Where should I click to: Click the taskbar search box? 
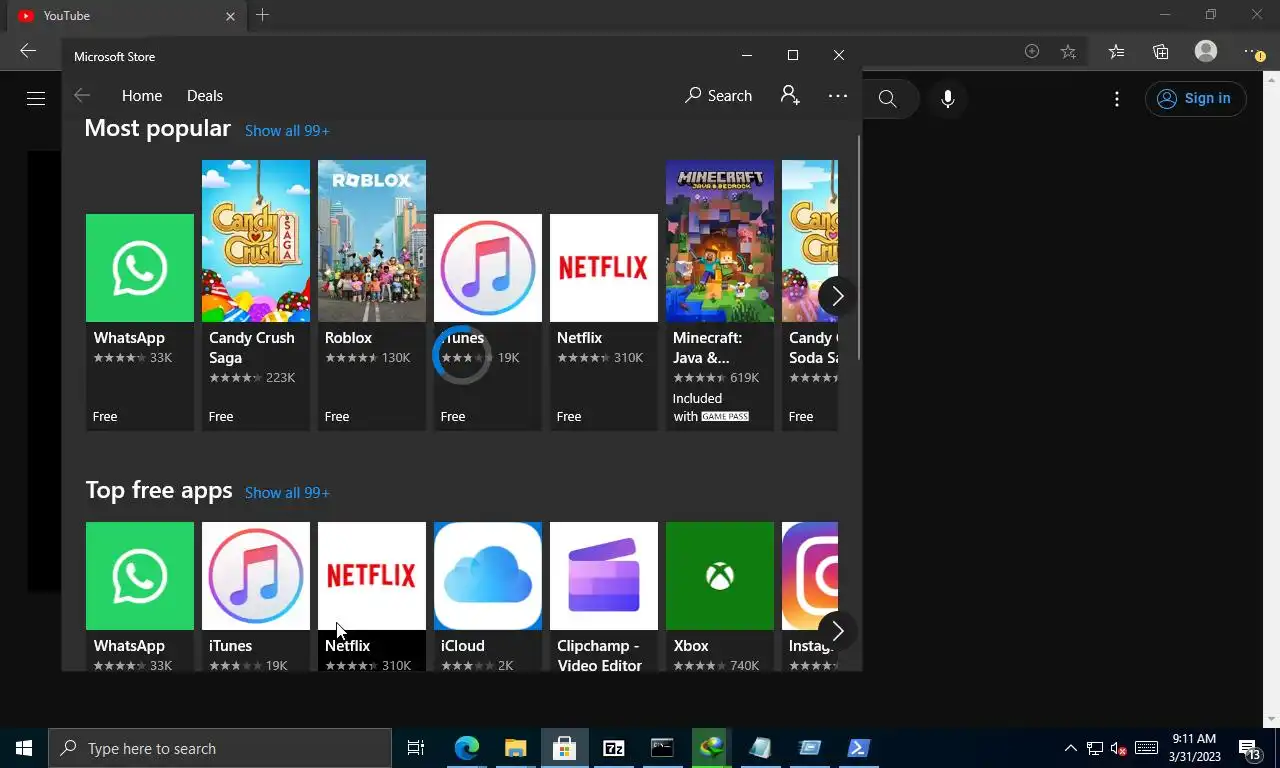tap(220, 748)
